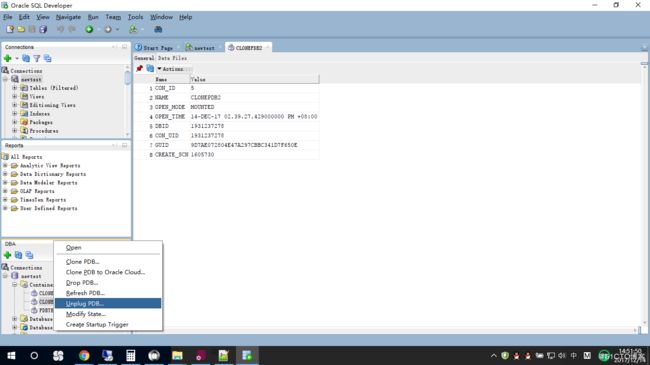Expand the Indexes node
Viewport: 650px width, 365px height.
(x=15, y=114)
